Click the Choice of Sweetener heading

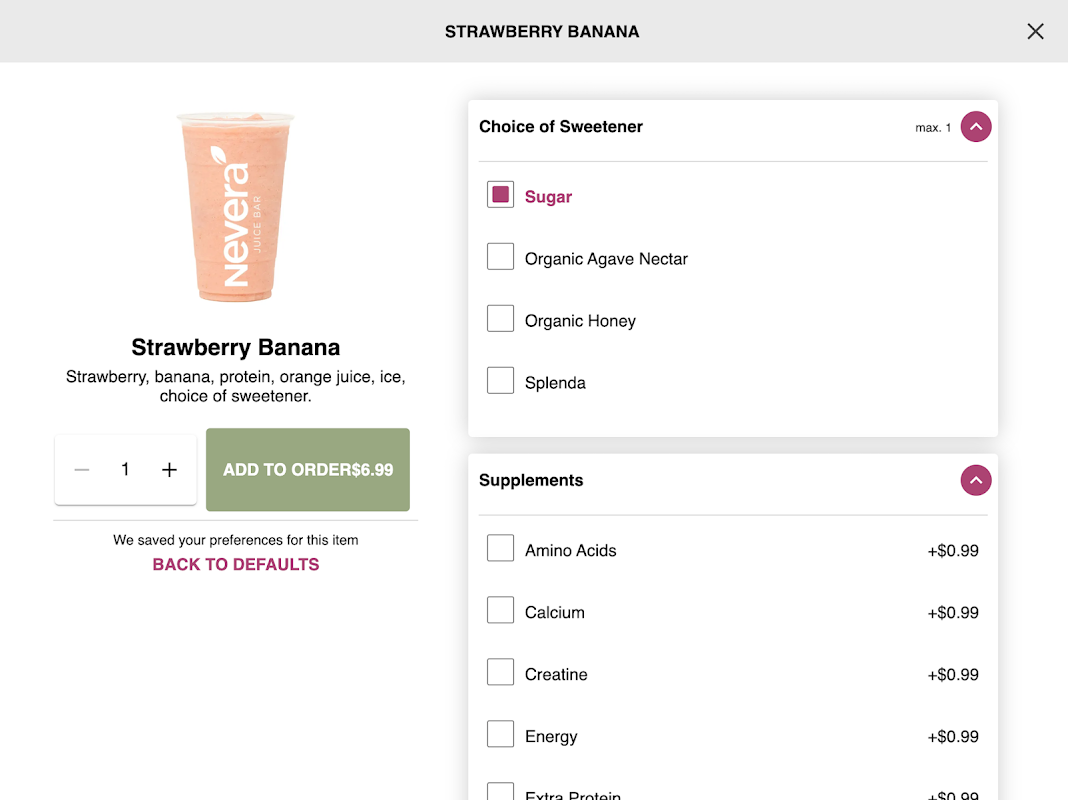point(561,127)
